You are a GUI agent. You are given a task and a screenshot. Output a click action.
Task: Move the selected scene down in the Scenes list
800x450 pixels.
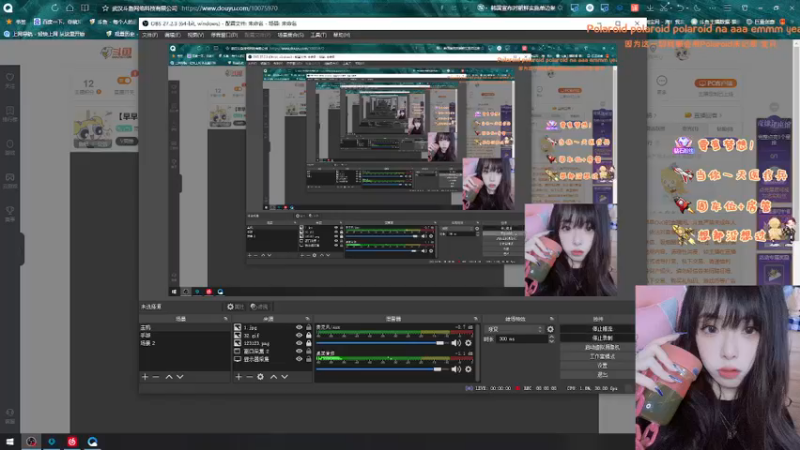point(180,377)
